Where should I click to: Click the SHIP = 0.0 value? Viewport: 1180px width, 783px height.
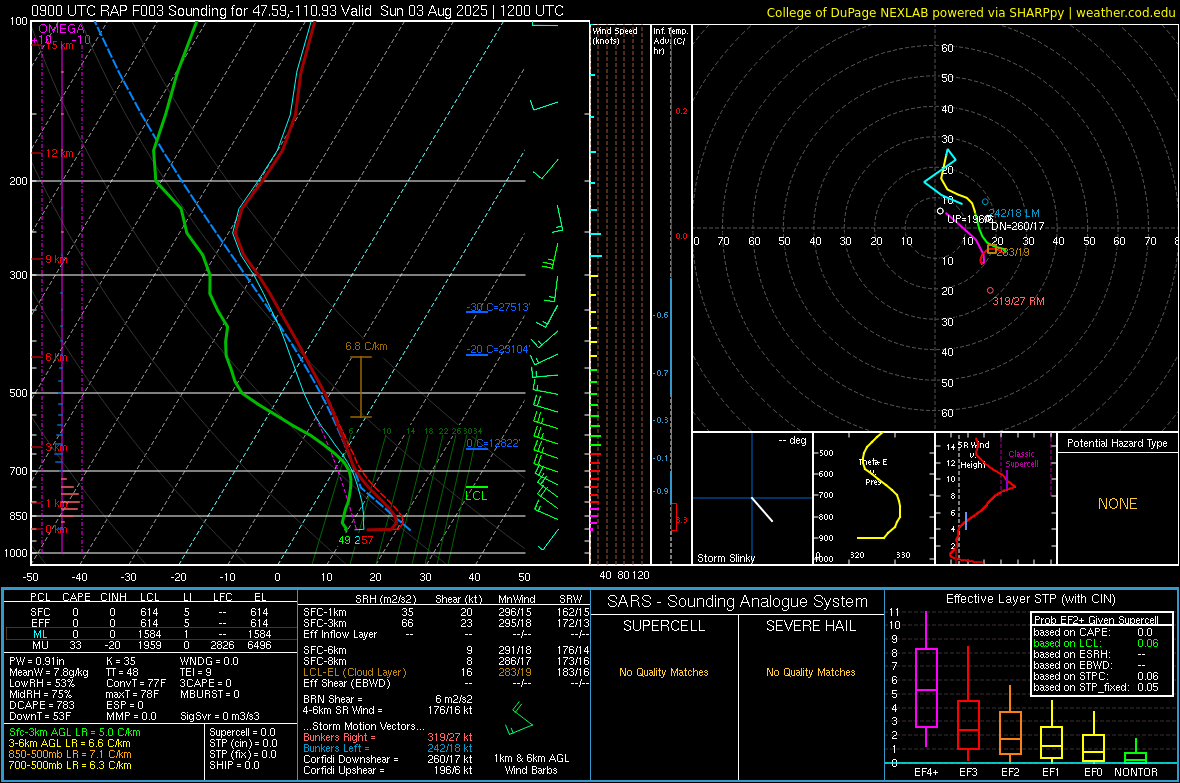[x=234, y=765]
